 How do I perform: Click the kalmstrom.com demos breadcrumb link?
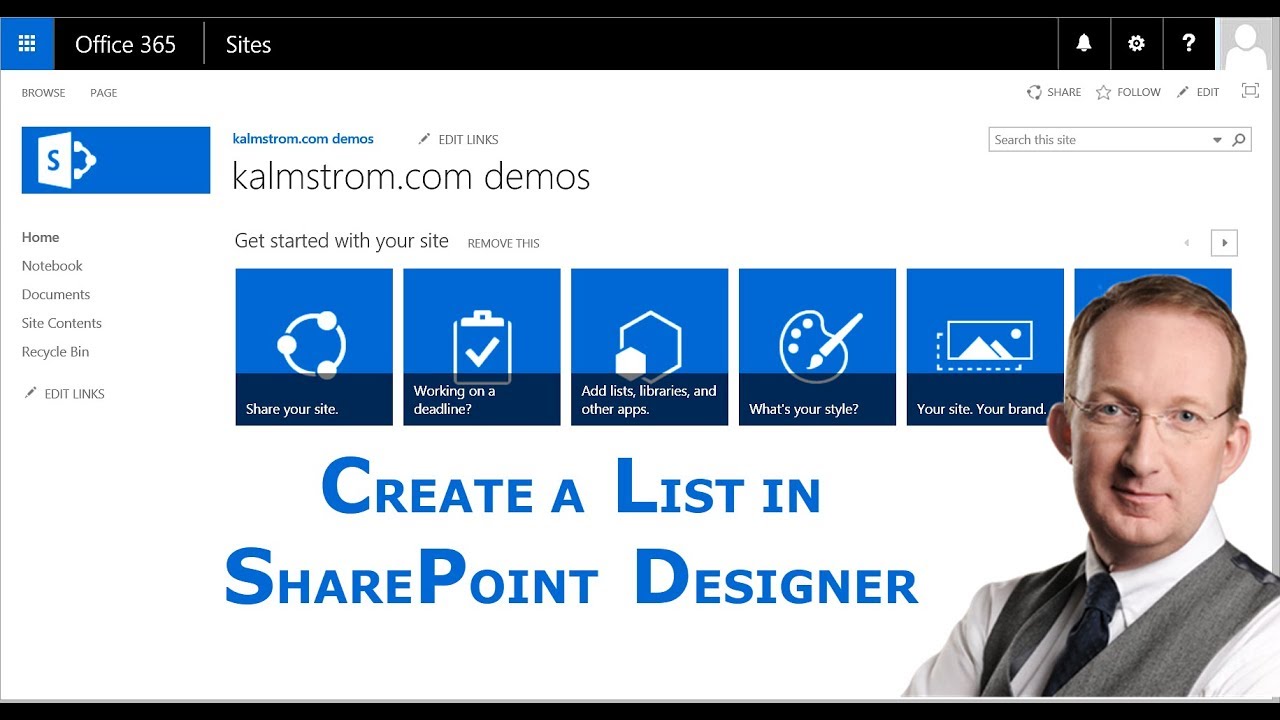click(303, 139)
